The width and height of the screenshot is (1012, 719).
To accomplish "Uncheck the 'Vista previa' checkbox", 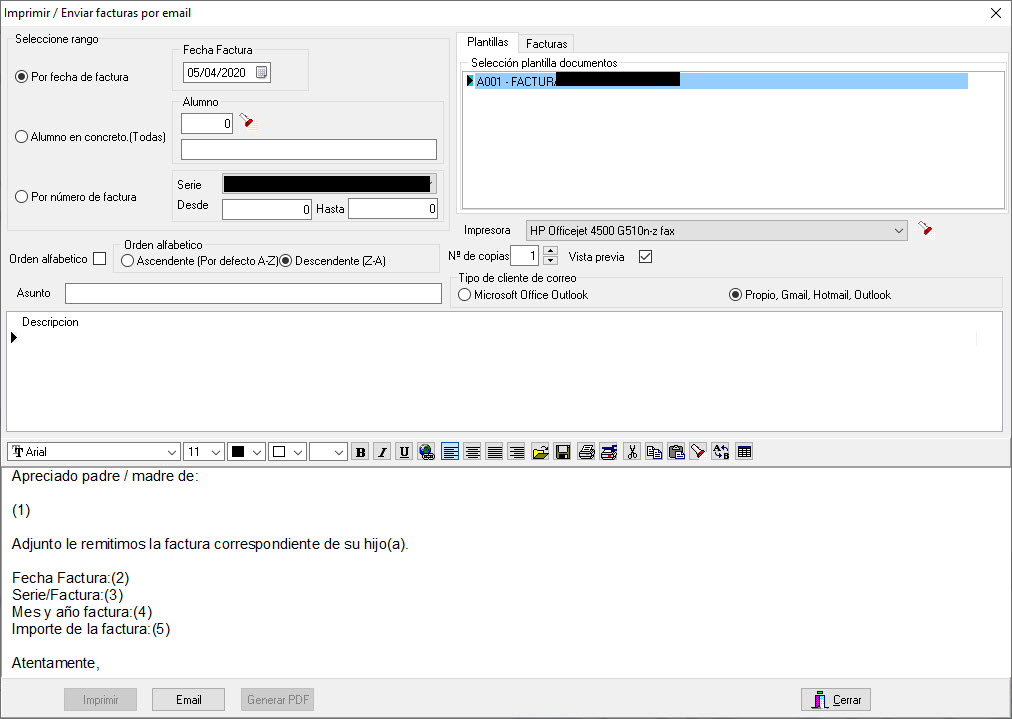I will pos(645,257).
